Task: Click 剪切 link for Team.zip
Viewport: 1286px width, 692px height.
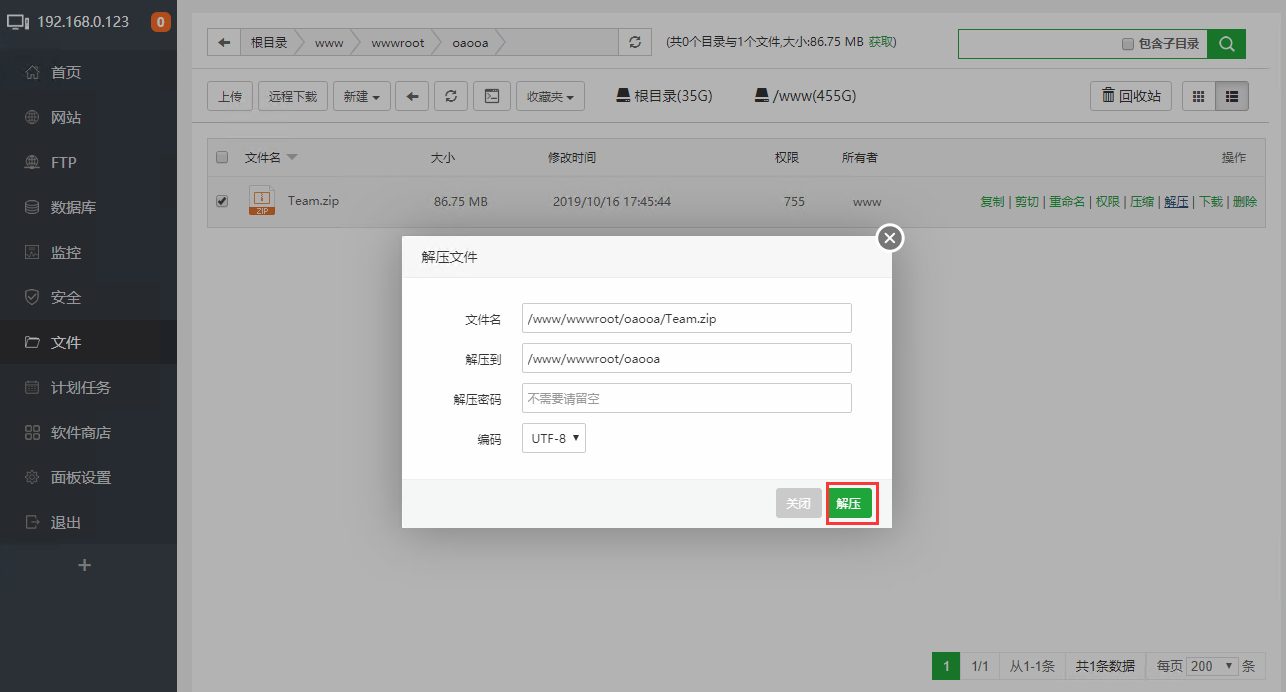Action: 1027,201
